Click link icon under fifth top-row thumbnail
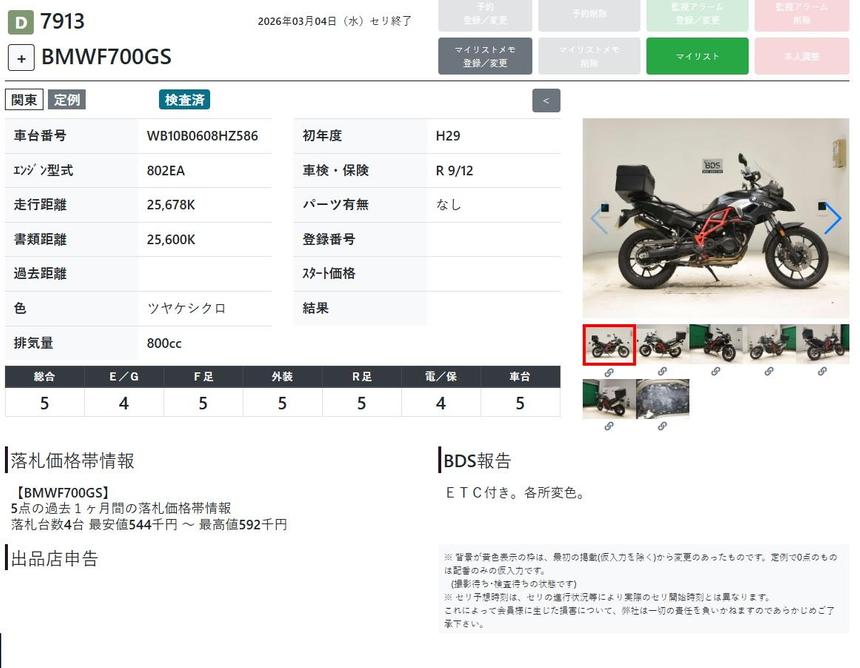 point(822,372)
